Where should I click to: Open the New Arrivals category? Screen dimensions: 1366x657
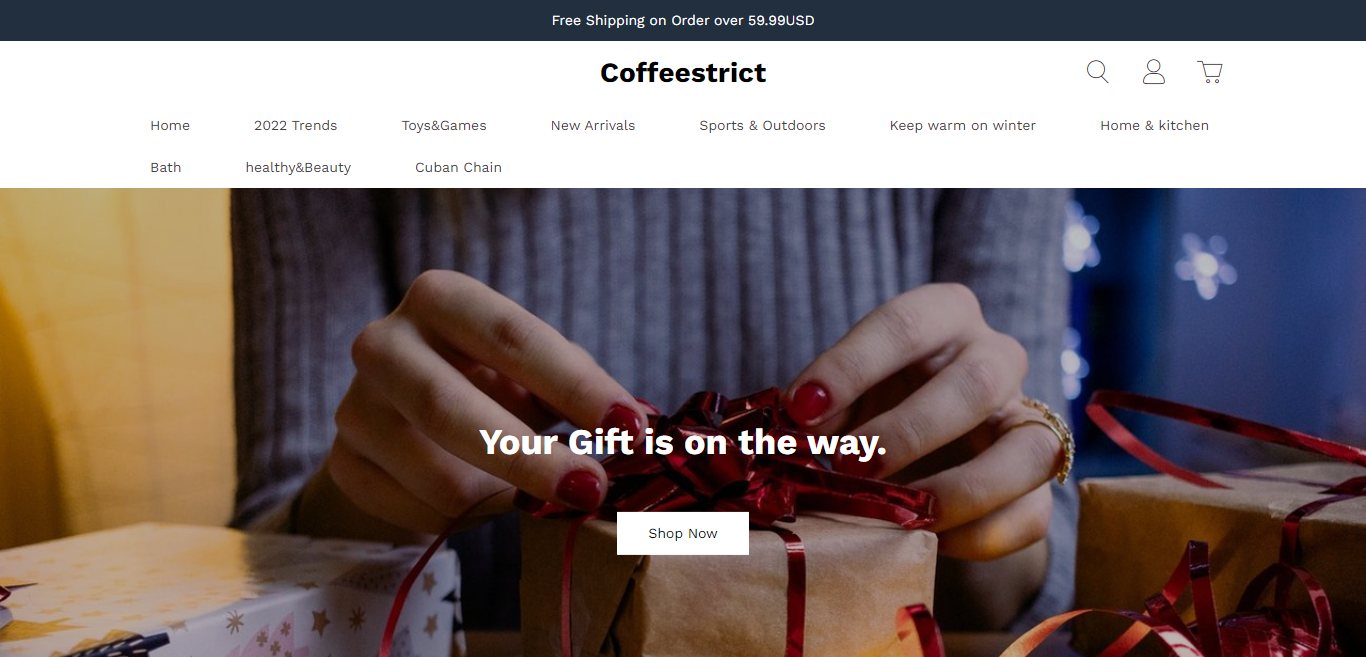[x=593, y=125]
